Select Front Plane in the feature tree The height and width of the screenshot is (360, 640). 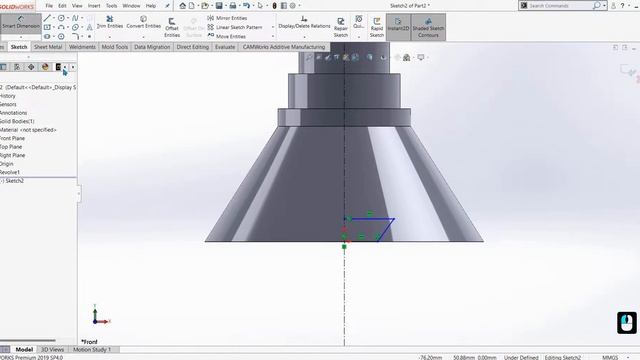coord(12,138)
